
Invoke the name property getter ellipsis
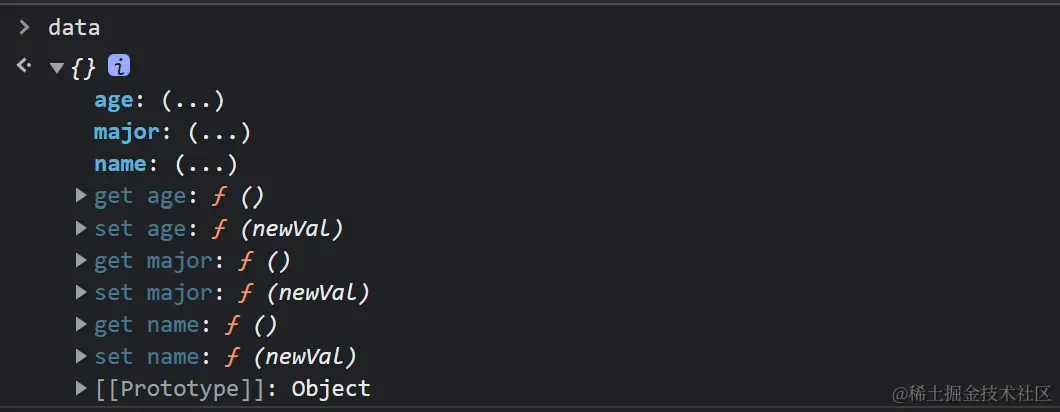(206, 164)
